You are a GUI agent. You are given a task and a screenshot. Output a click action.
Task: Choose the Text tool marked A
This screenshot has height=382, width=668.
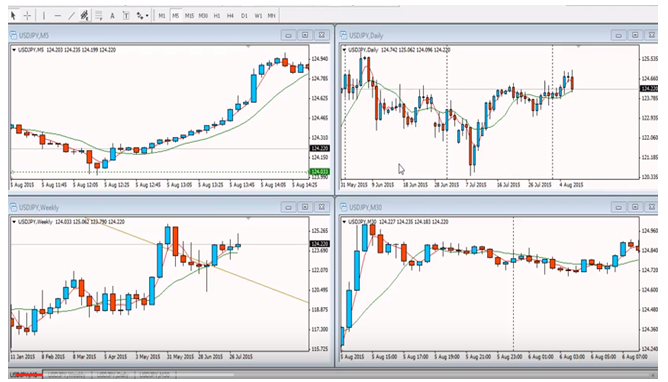tap(112, 16)
